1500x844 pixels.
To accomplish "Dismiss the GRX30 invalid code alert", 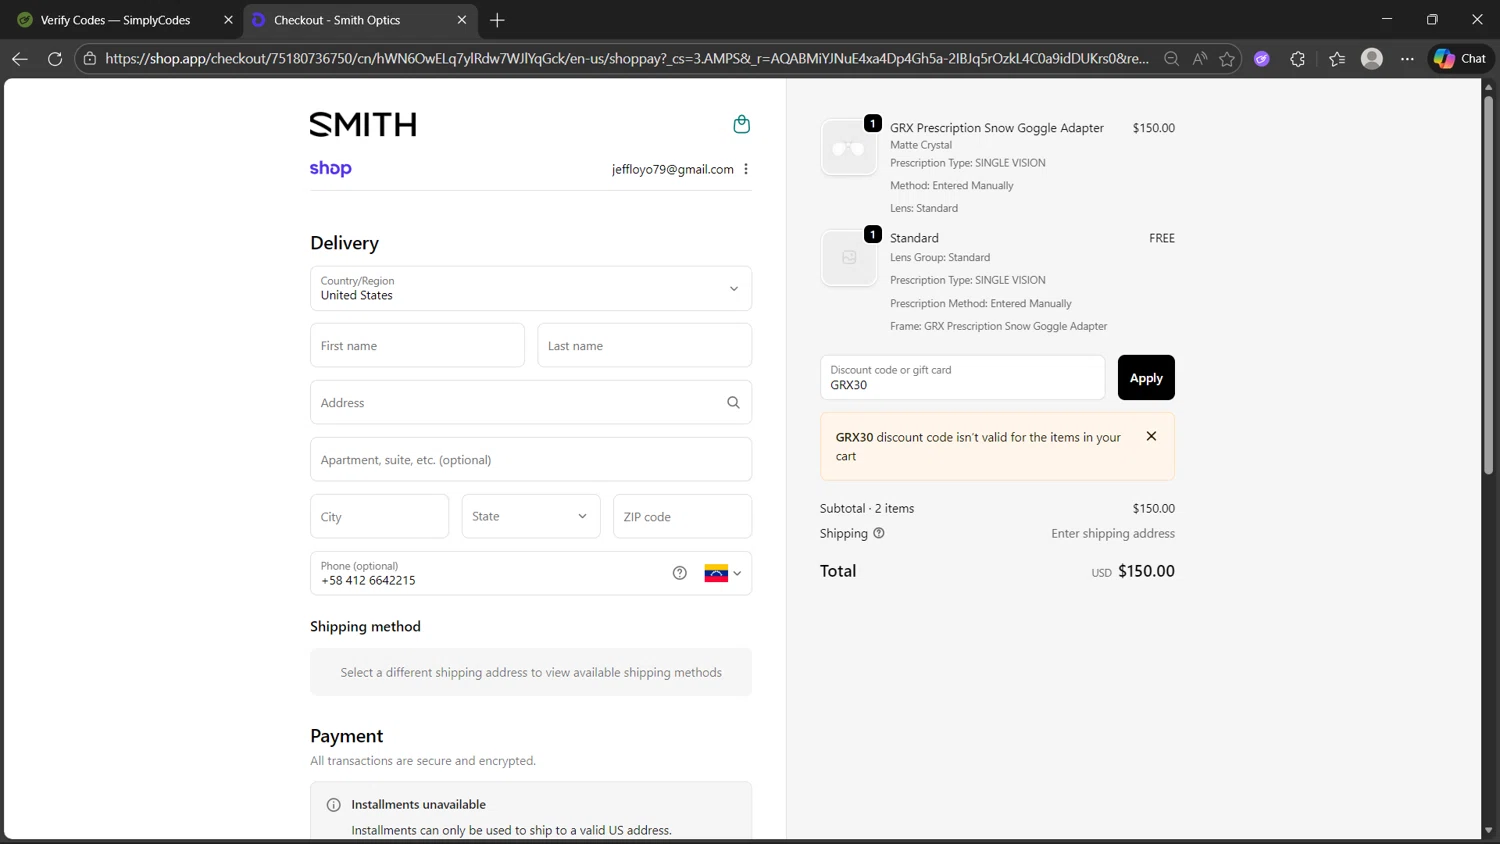I will [1151, 436].
